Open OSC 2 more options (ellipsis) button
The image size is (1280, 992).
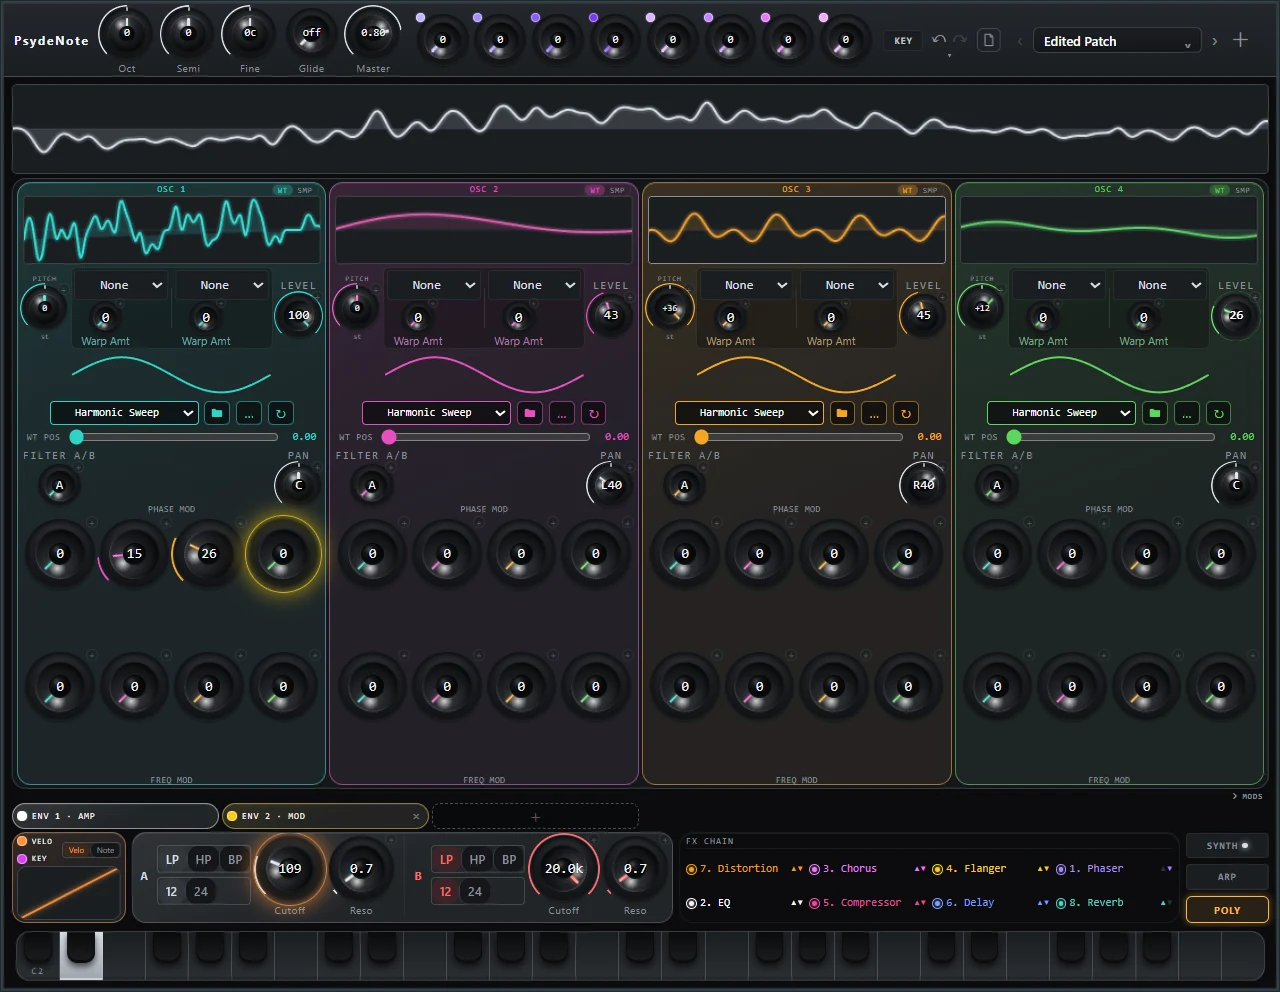[562, 413]
